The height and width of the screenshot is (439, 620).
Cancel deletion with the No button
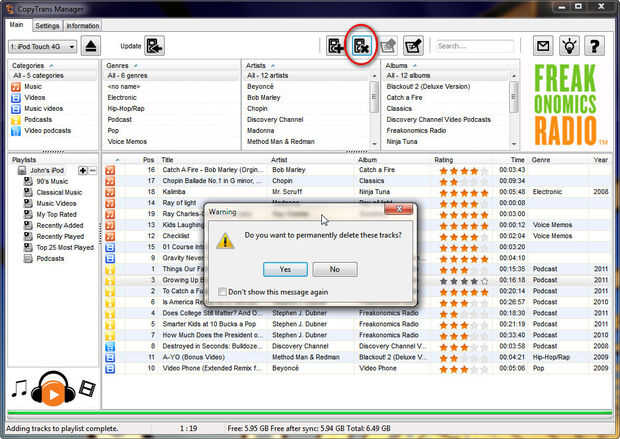(x=335, y=269)
